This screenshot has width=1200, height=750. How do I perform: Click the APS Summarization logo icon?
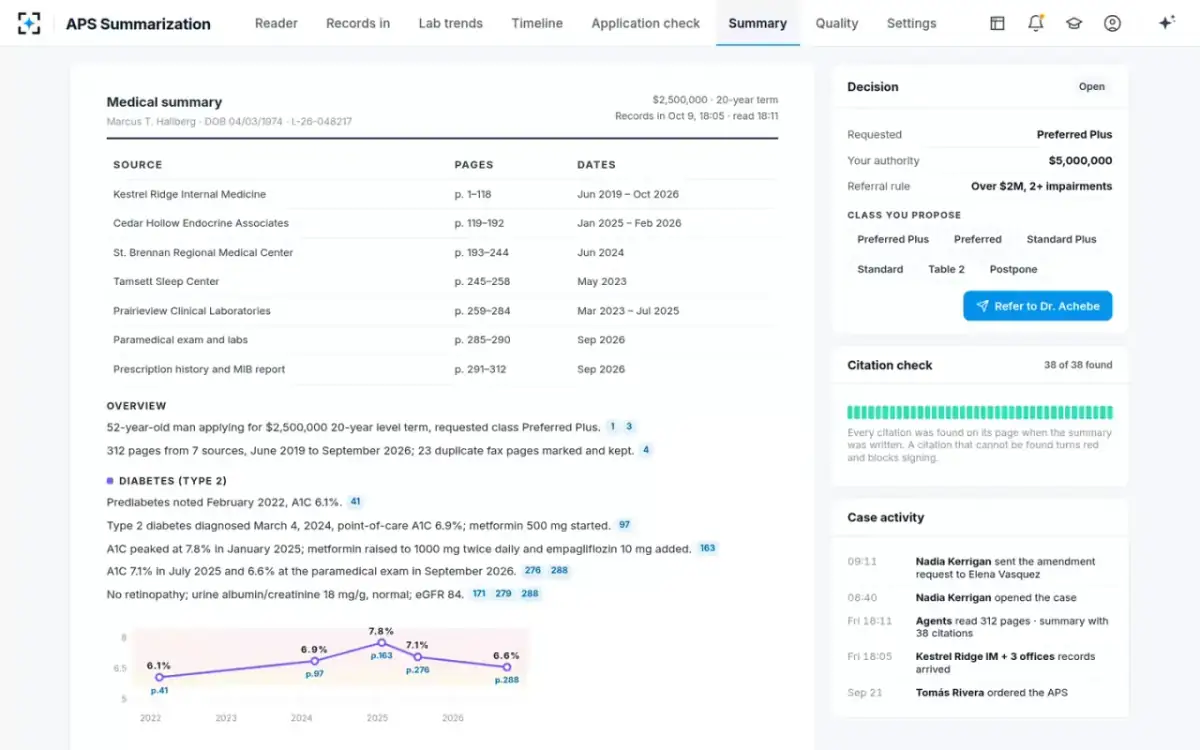[29, 23]
